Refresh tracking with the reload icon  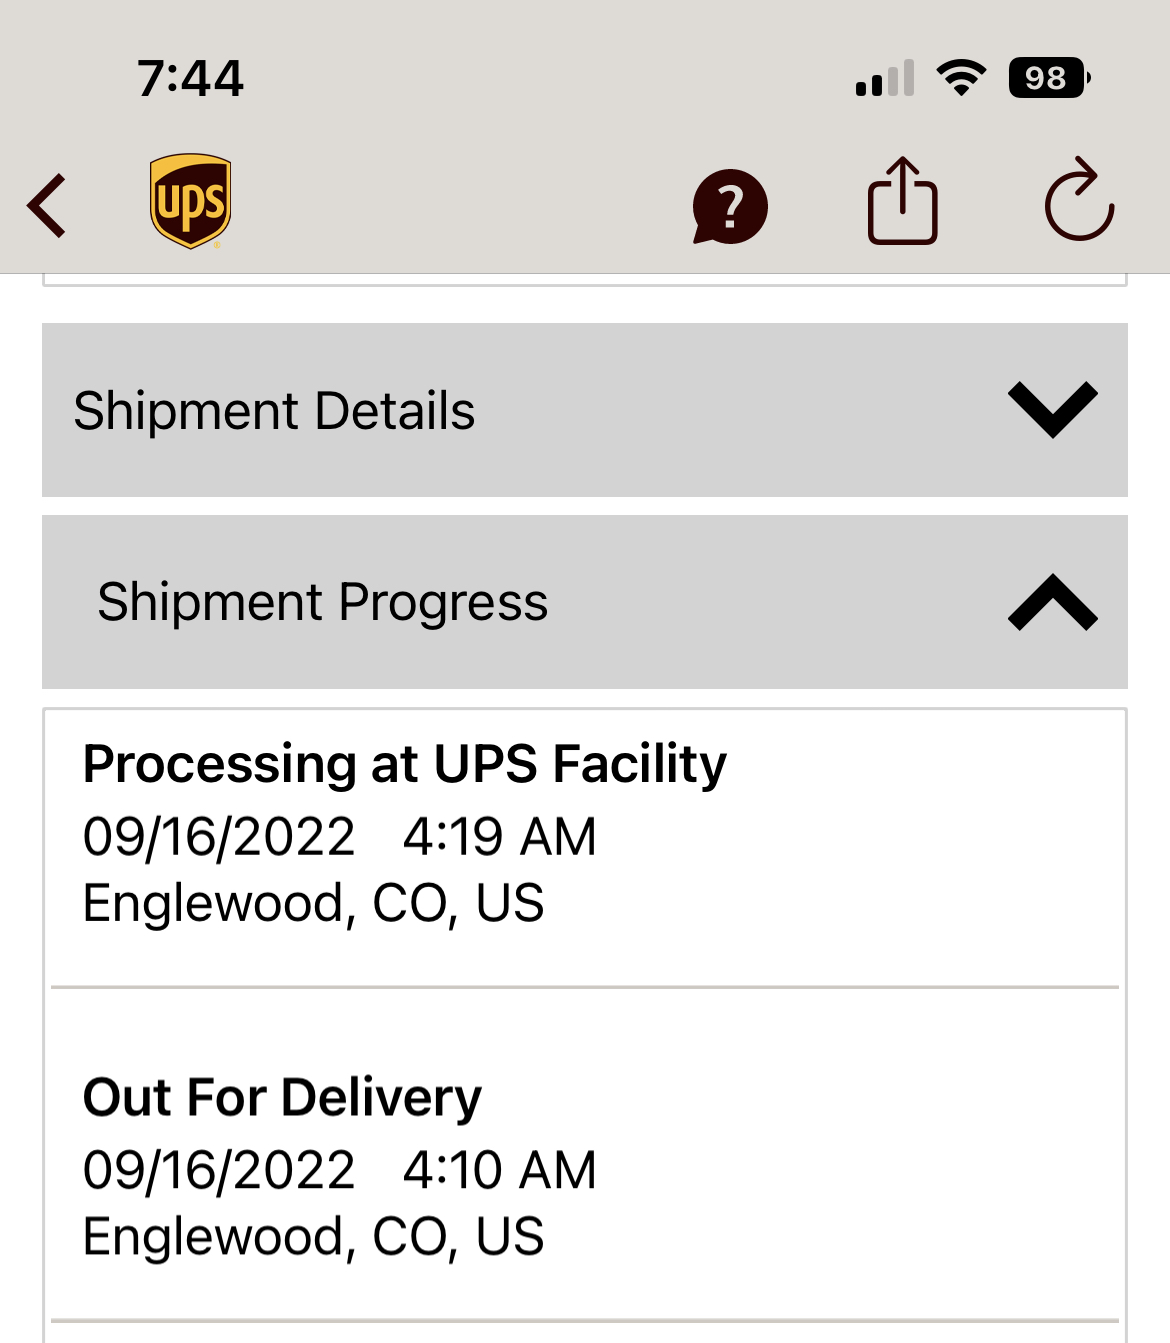1079,201
